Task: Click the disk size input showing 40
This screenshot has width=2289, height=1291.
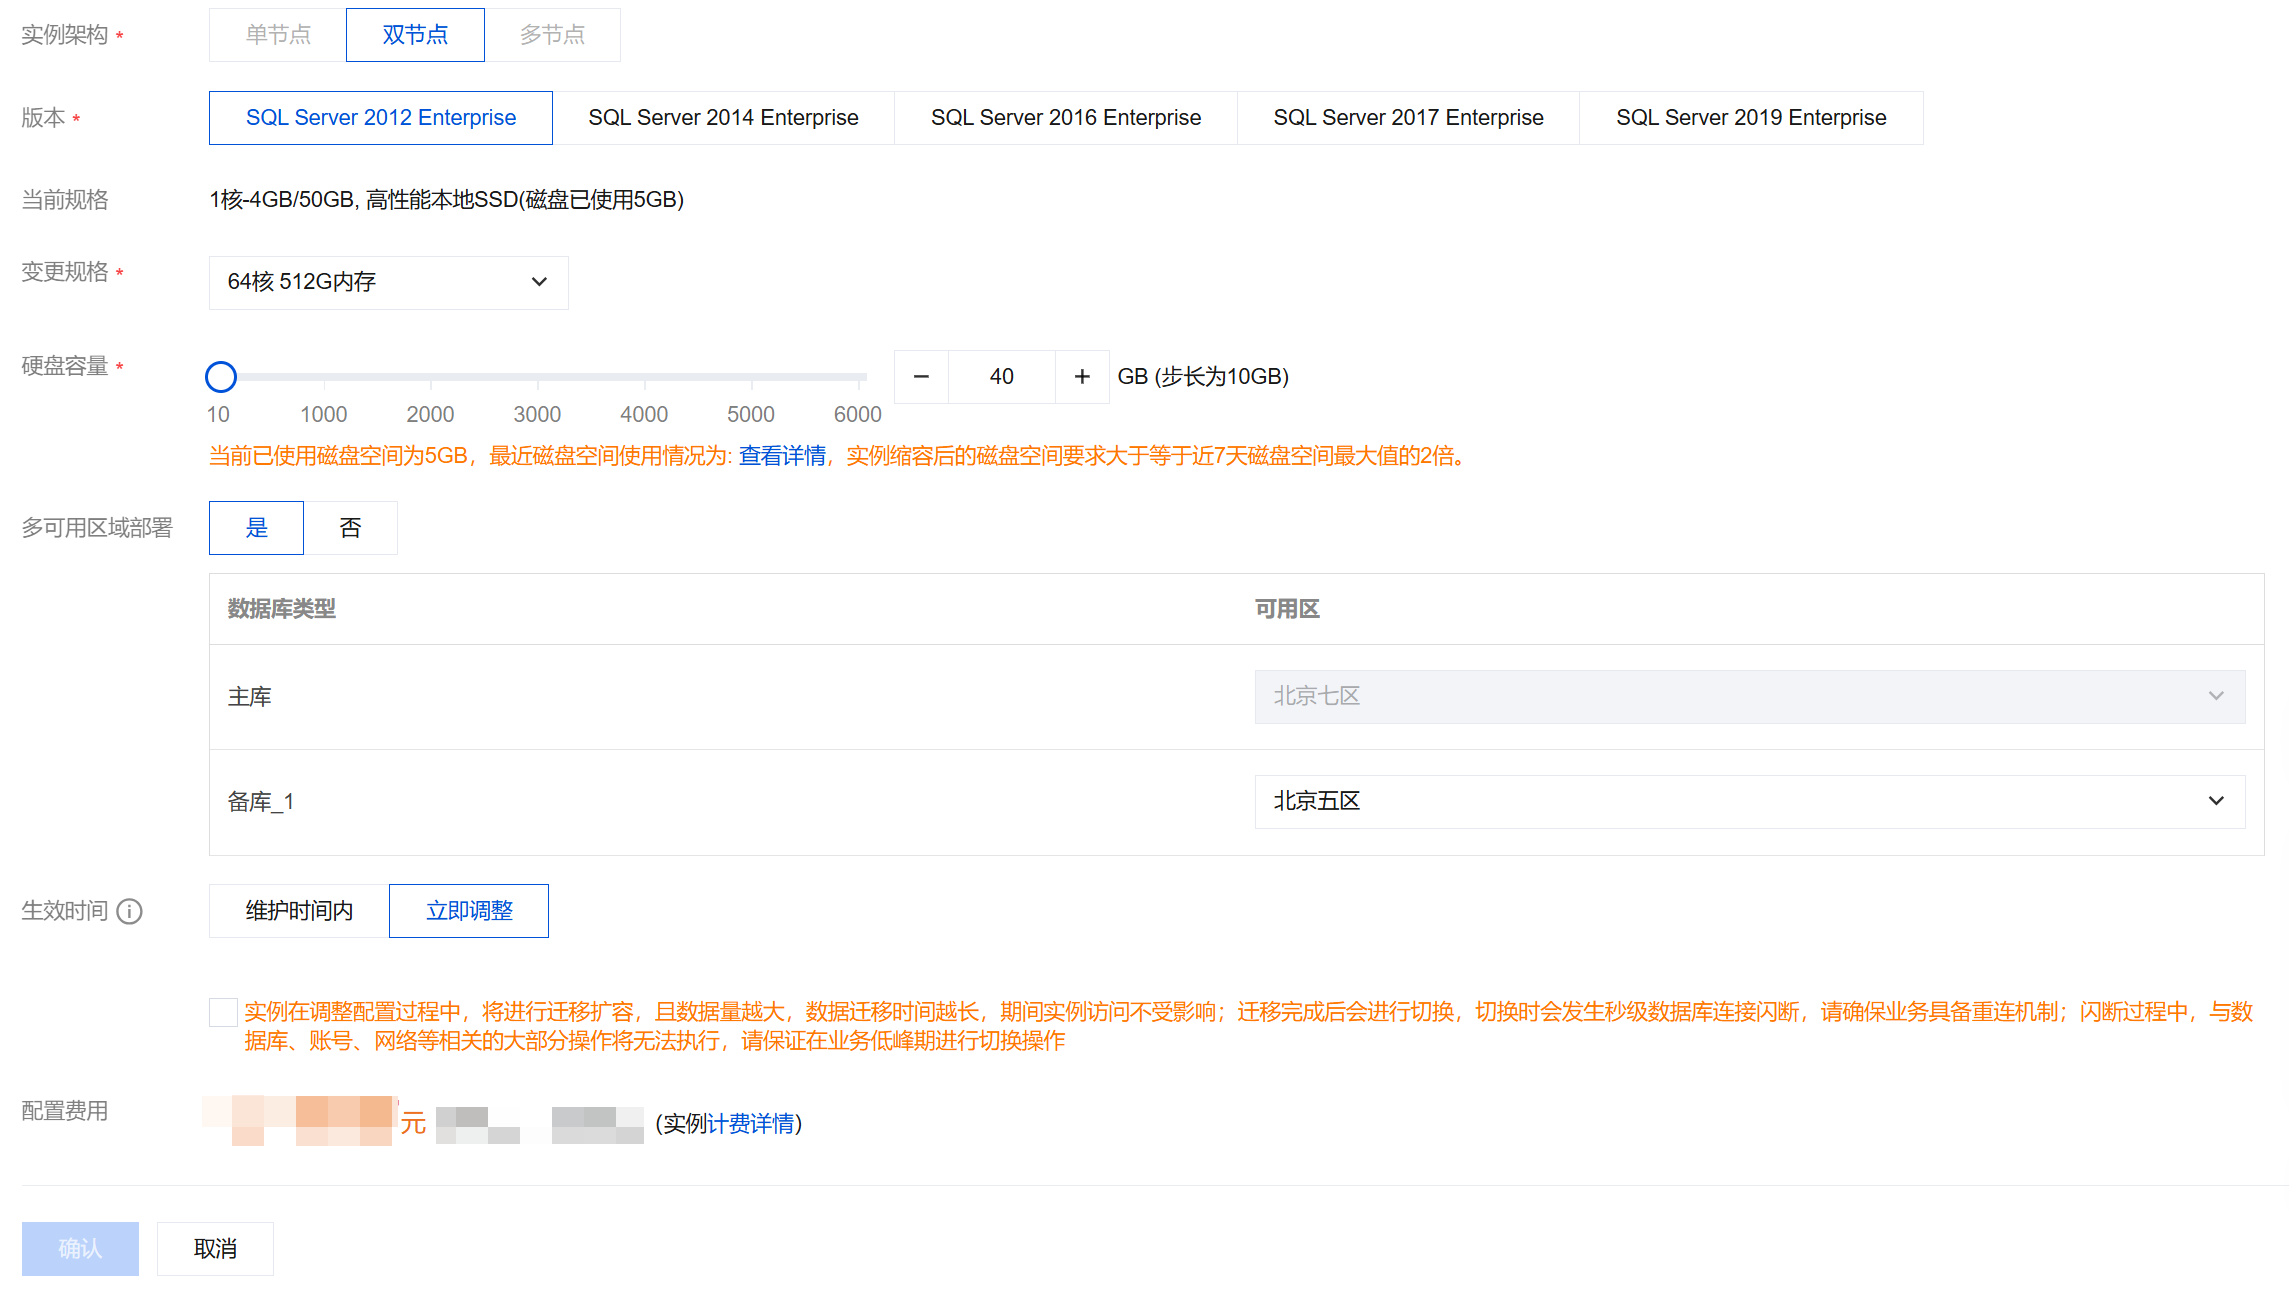Action: 1001,377
